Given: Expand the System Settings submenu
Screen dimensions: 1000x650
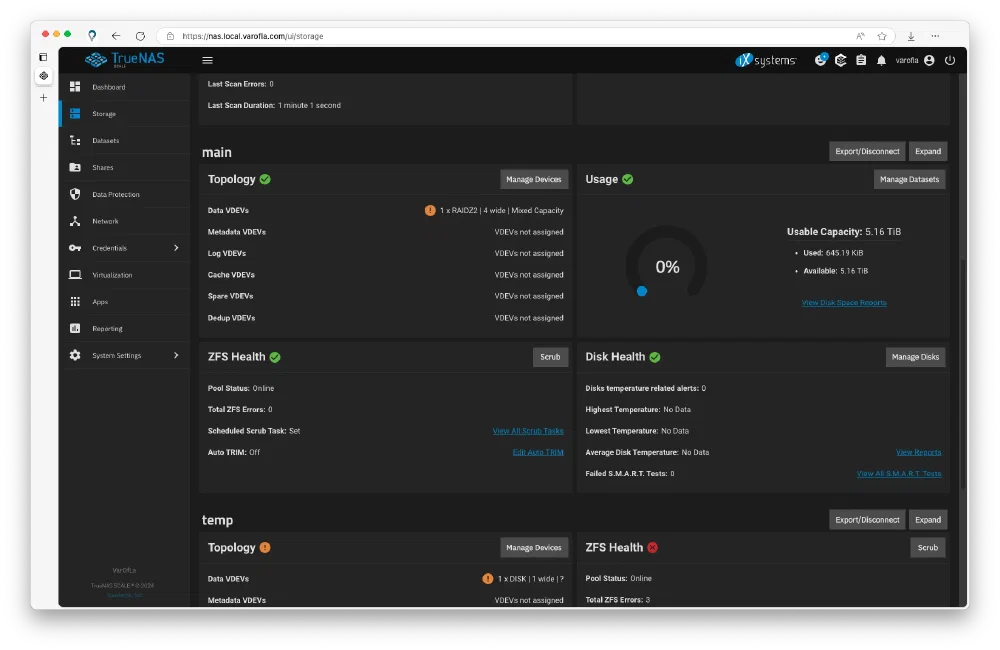Looking at the screenshot, I should 176,355.
